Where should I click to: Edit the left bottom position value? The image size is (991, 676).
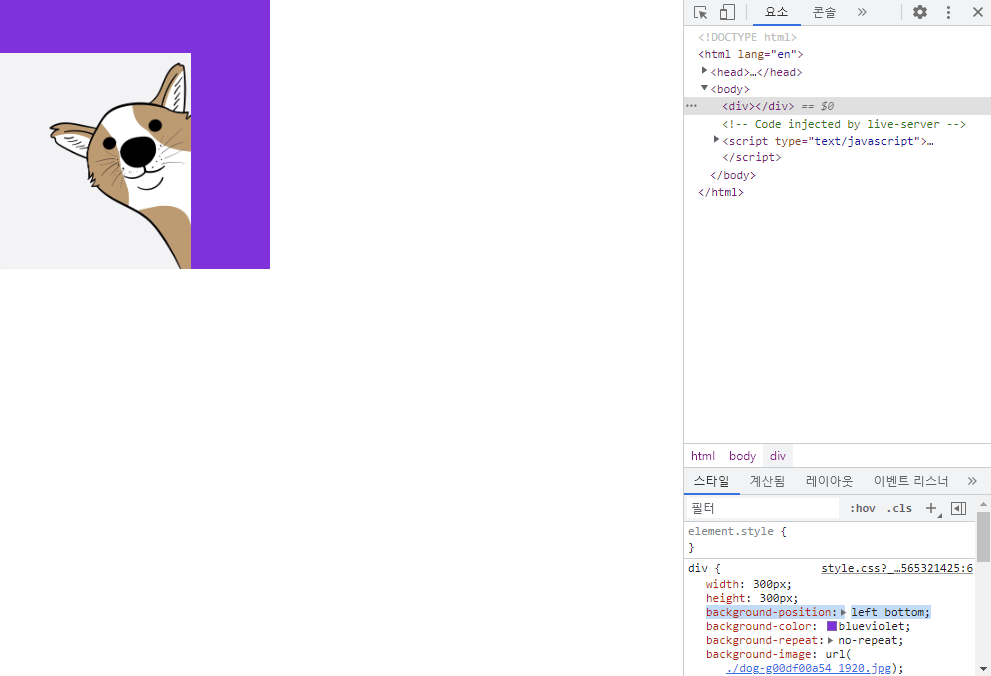(889, 612)
